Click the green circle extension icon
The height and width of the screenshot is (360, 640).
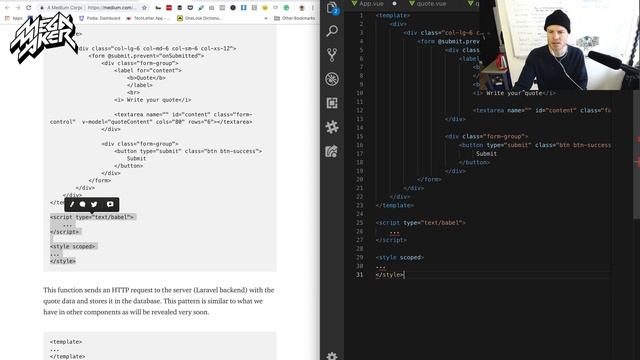click(286, 8)
